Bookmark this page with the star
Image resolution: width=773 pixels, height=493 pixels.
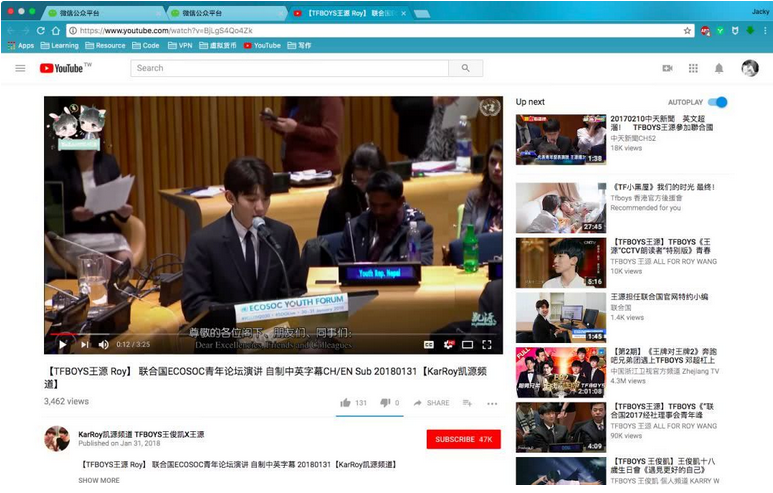click(687, 31)
